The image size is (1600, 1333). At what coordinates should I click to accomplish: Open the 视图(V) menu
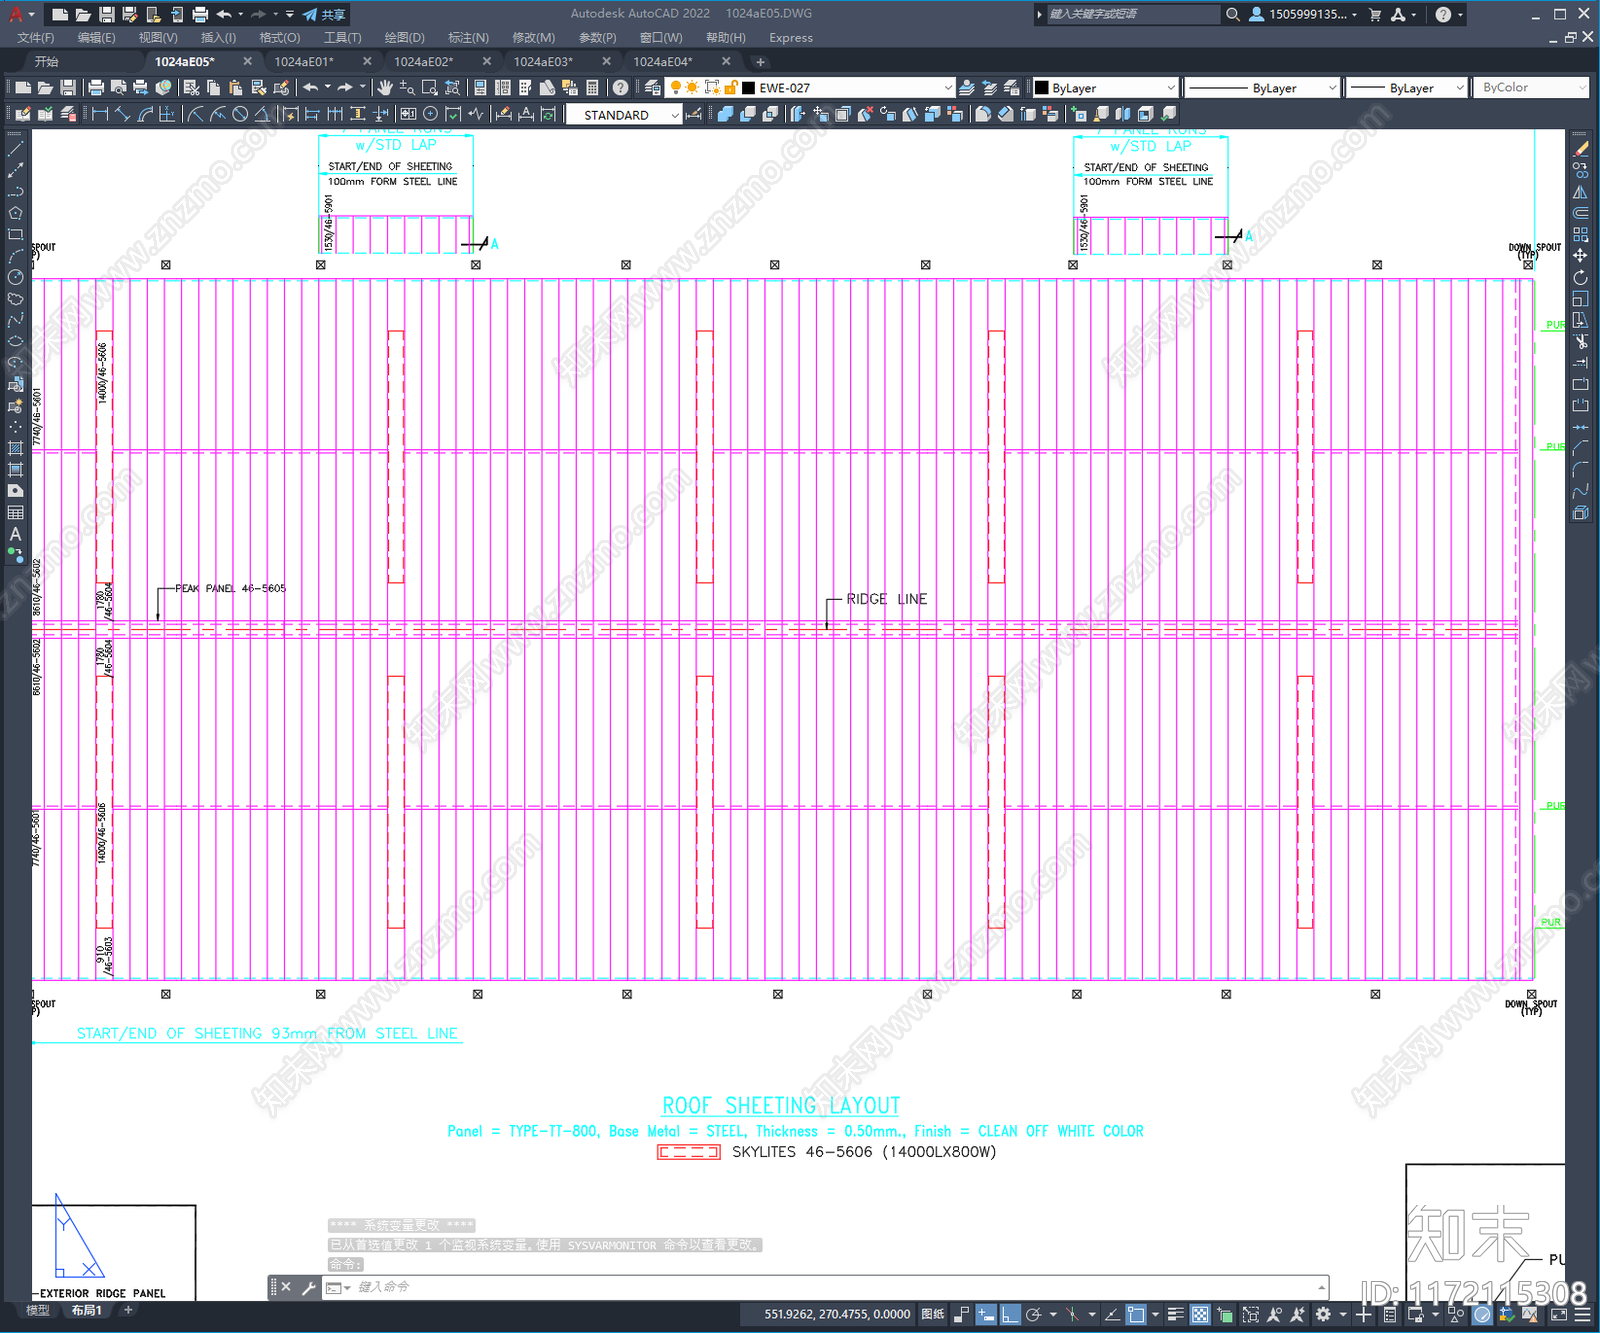158,37
